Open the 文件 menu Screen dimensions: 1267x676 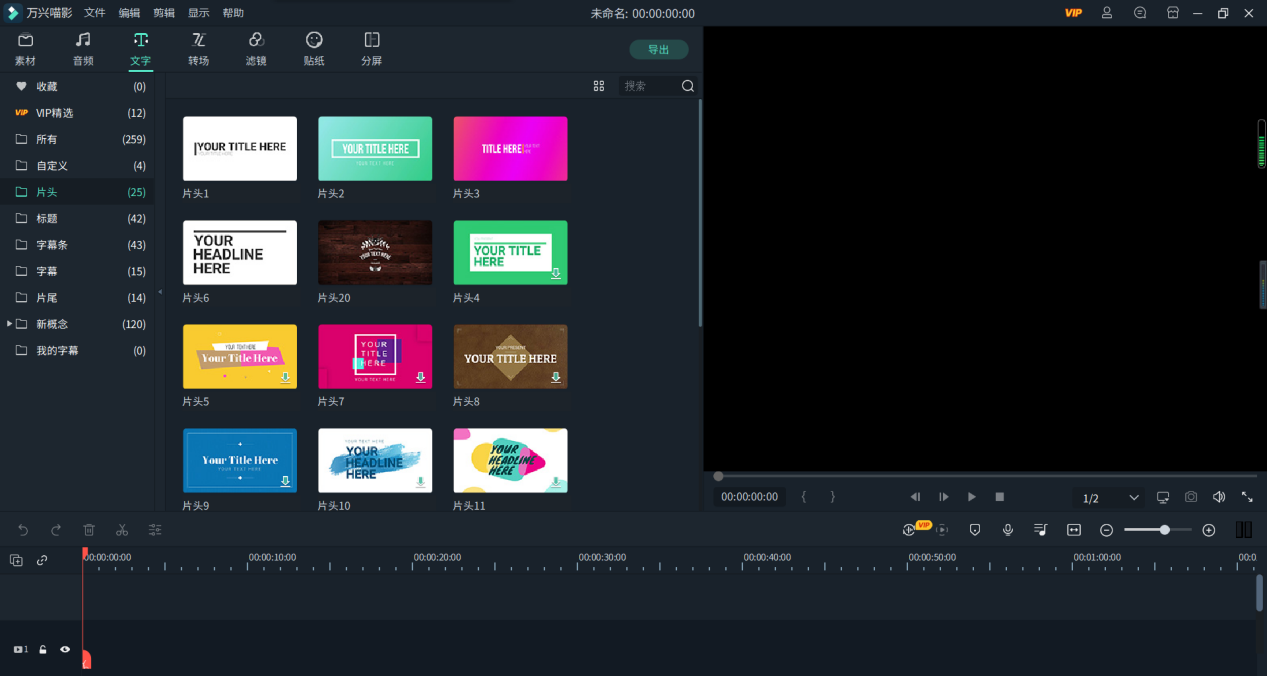[95, 13]
